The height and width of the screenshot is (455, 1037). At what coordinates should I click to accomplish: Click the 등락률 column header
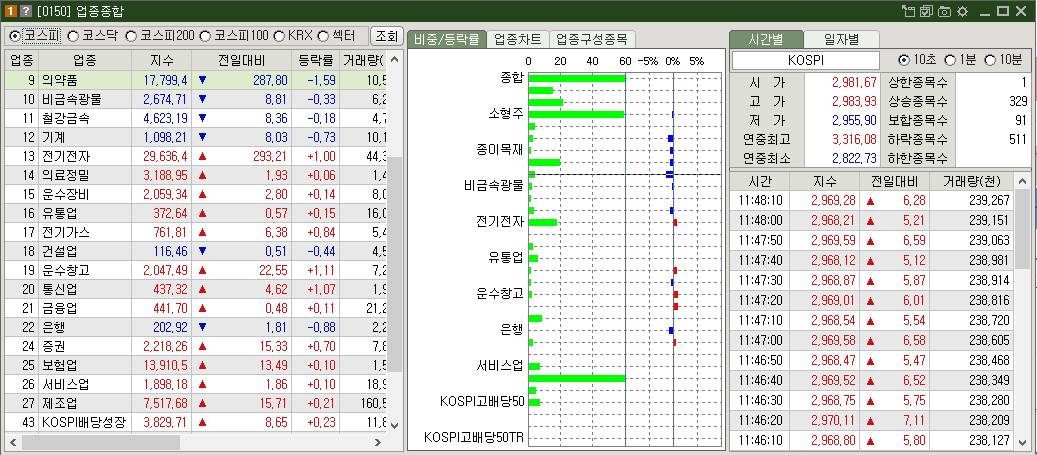tap(315, 61)
